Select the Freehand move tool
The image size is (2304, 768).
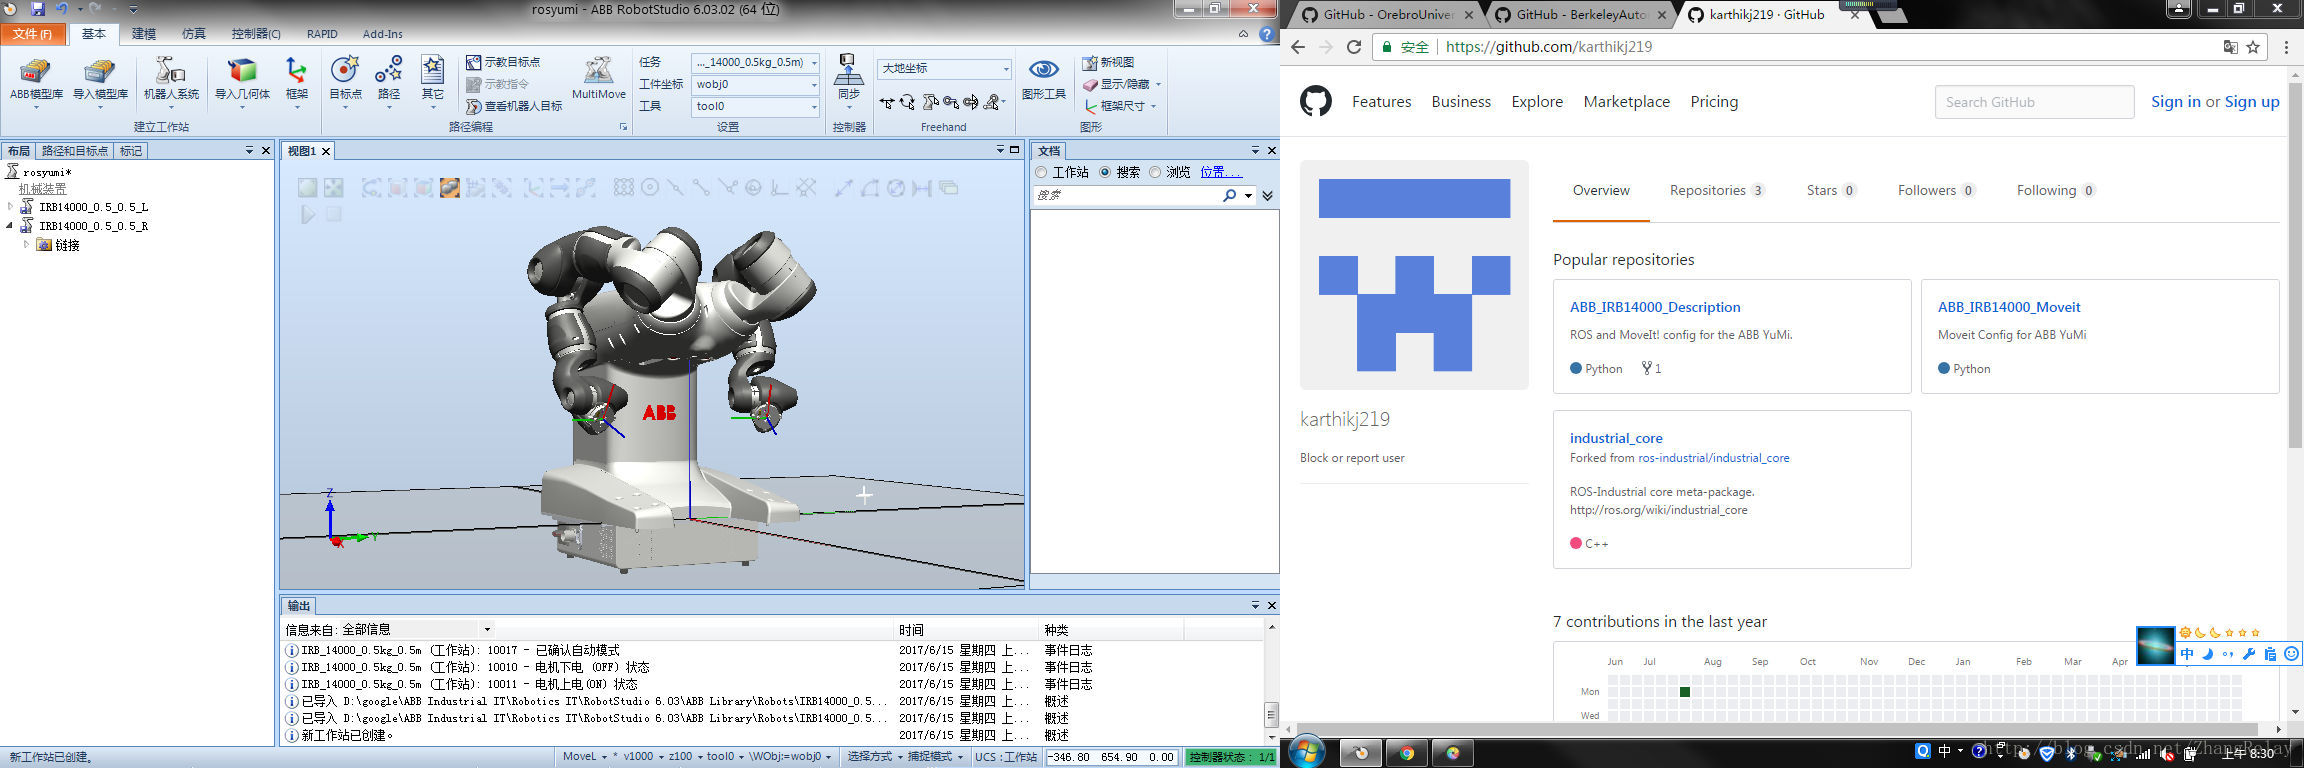886,103
